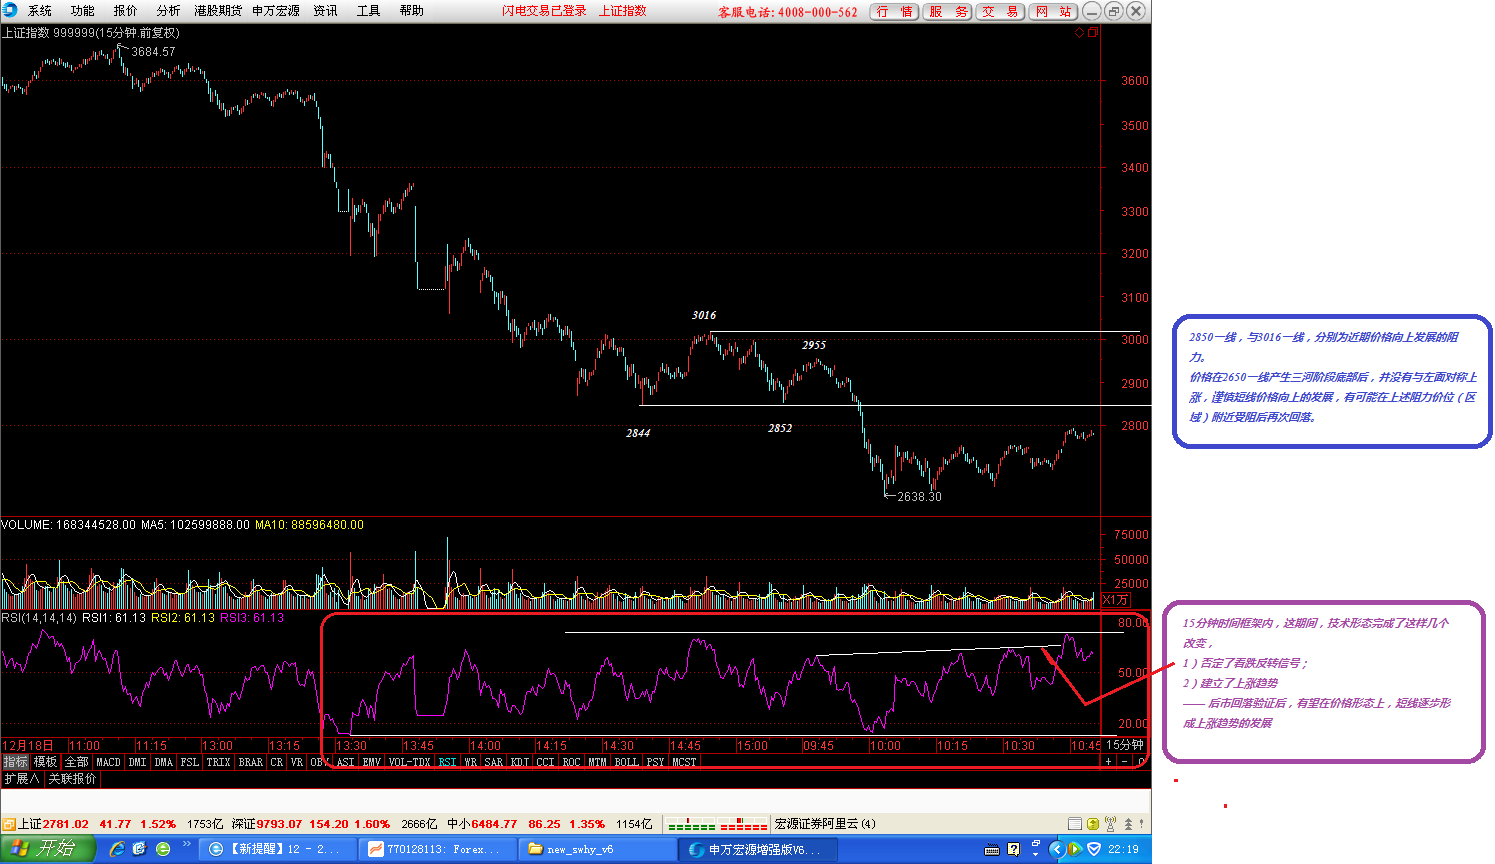Select the RSI indicator tab
This screenshot has width=1495, height=864.
[447, 762]
